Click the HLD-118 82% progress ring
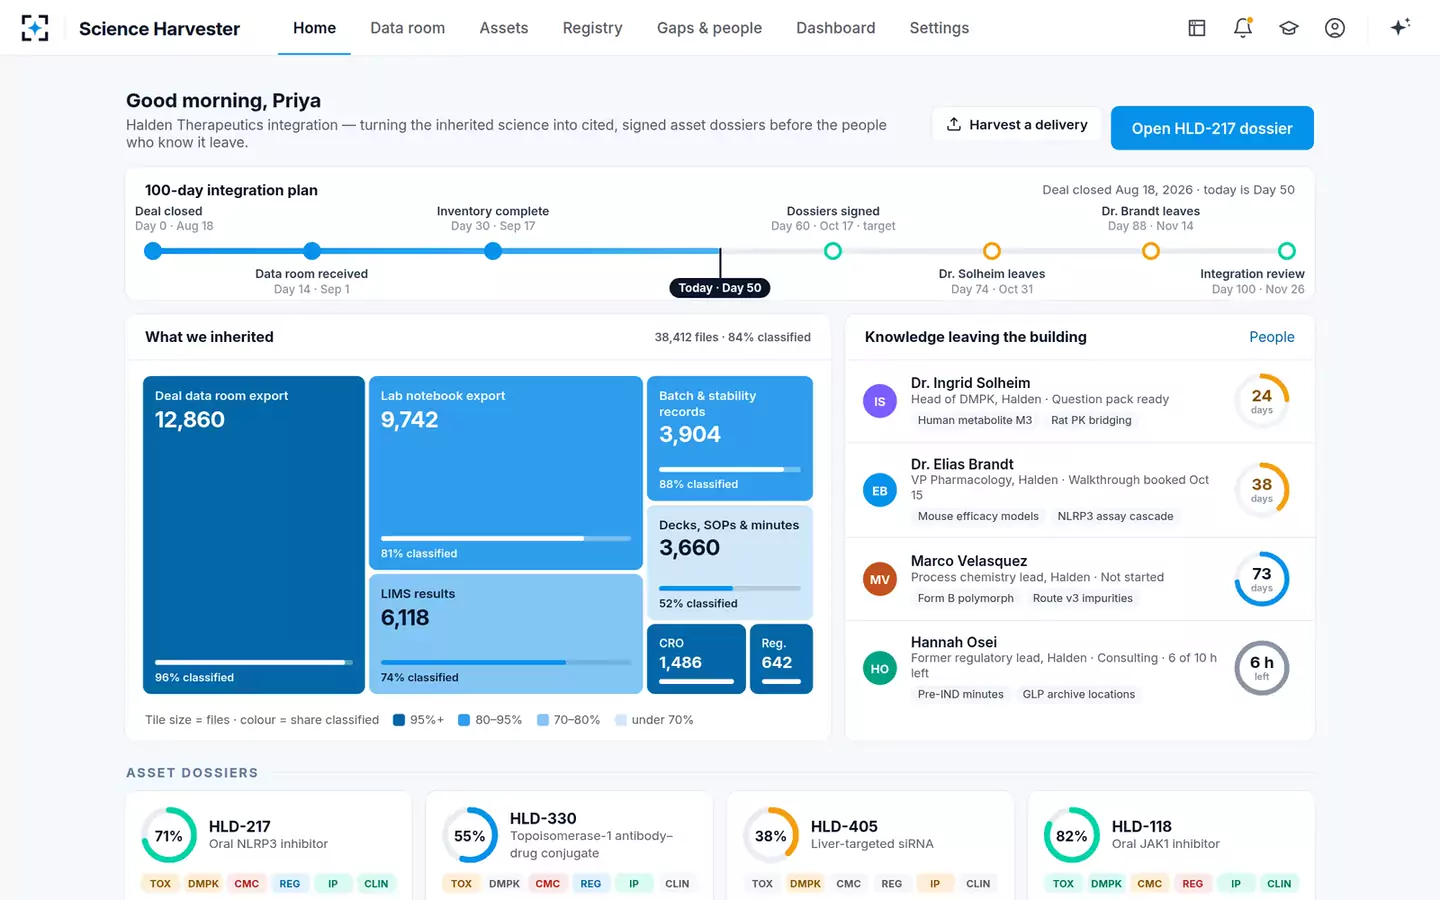This screenshot has height=900, width=1440. (1072, 835)
